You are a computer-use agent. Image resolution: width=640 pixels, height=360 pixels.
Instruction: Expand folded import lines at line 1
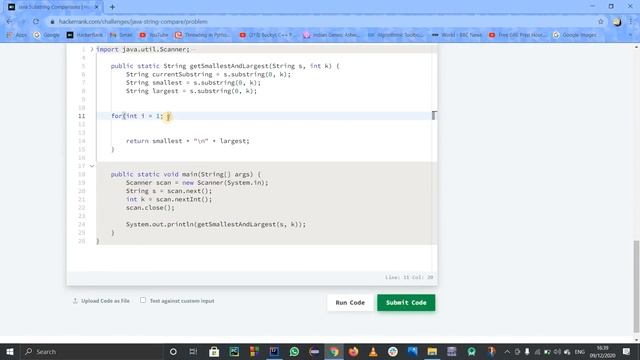tap(92, 49)
